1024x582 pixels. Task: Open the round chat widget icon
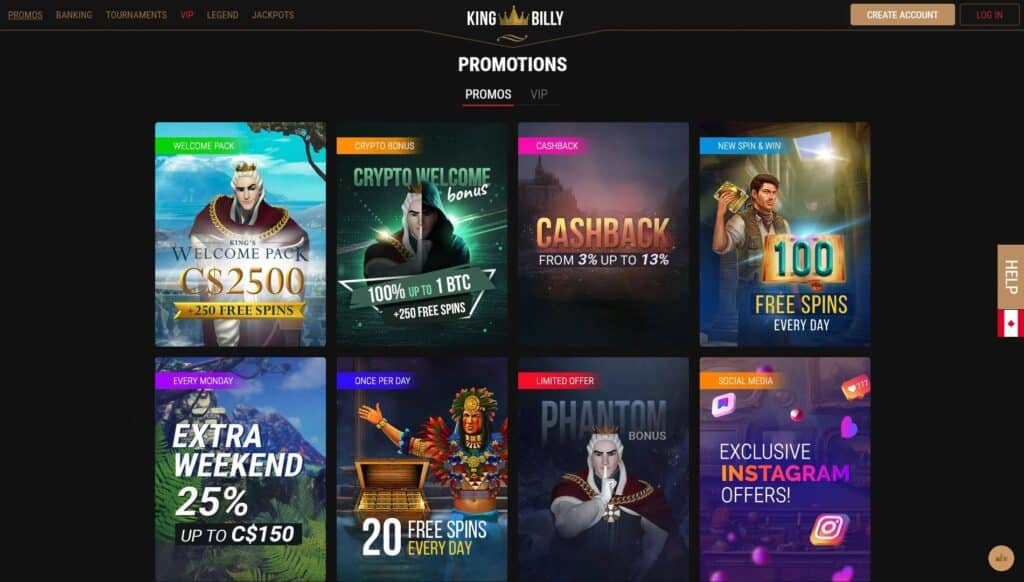pos(1000,558)
